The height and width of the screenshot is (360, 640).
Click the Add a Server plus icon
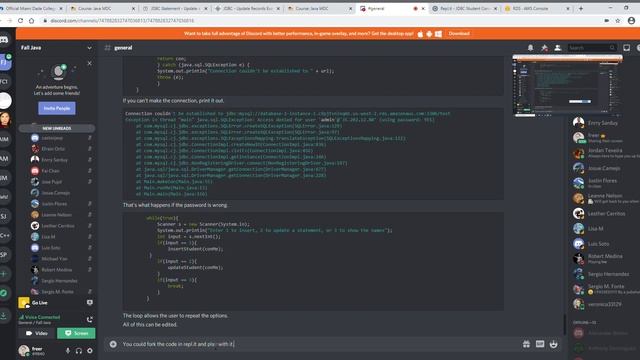pyautogui.click(x=4, y=274)
